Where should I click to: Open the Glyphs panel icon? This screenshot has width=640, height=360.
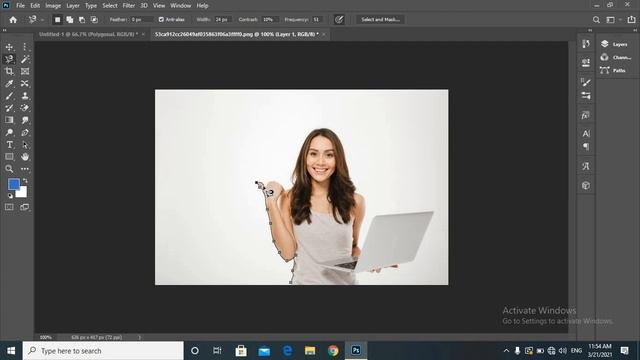pyautogui.click(x=586, y=166)
